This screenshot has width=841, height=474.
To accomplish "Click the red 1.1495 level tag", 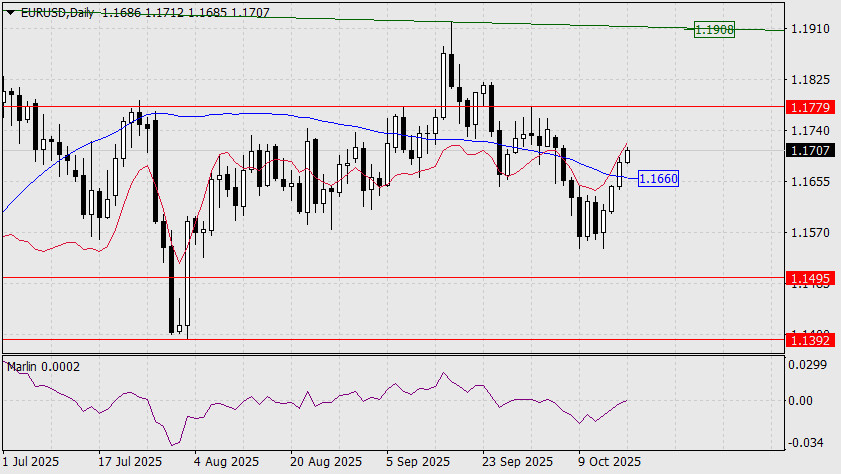I will click(810, 278).
